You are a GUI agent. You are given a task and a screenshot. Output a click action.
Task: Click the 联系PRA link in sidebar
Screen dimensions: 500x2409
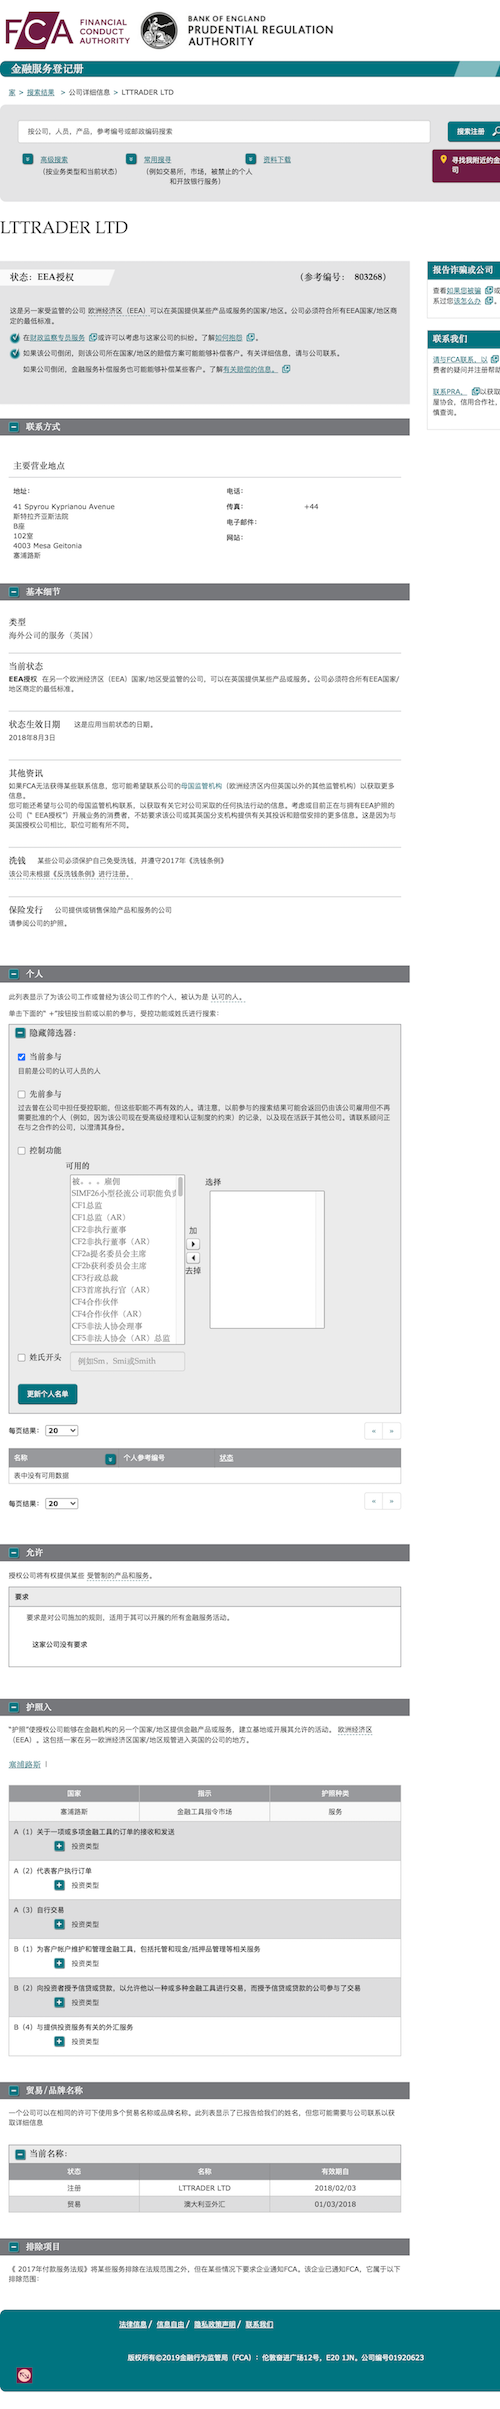click(447, 391)
